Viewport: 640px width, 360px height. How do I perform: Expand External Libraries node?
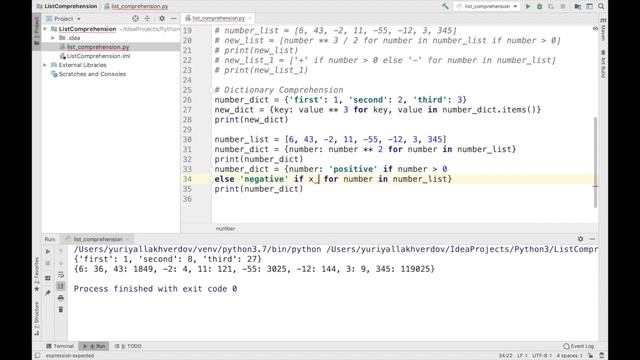(x=45, y=65)
